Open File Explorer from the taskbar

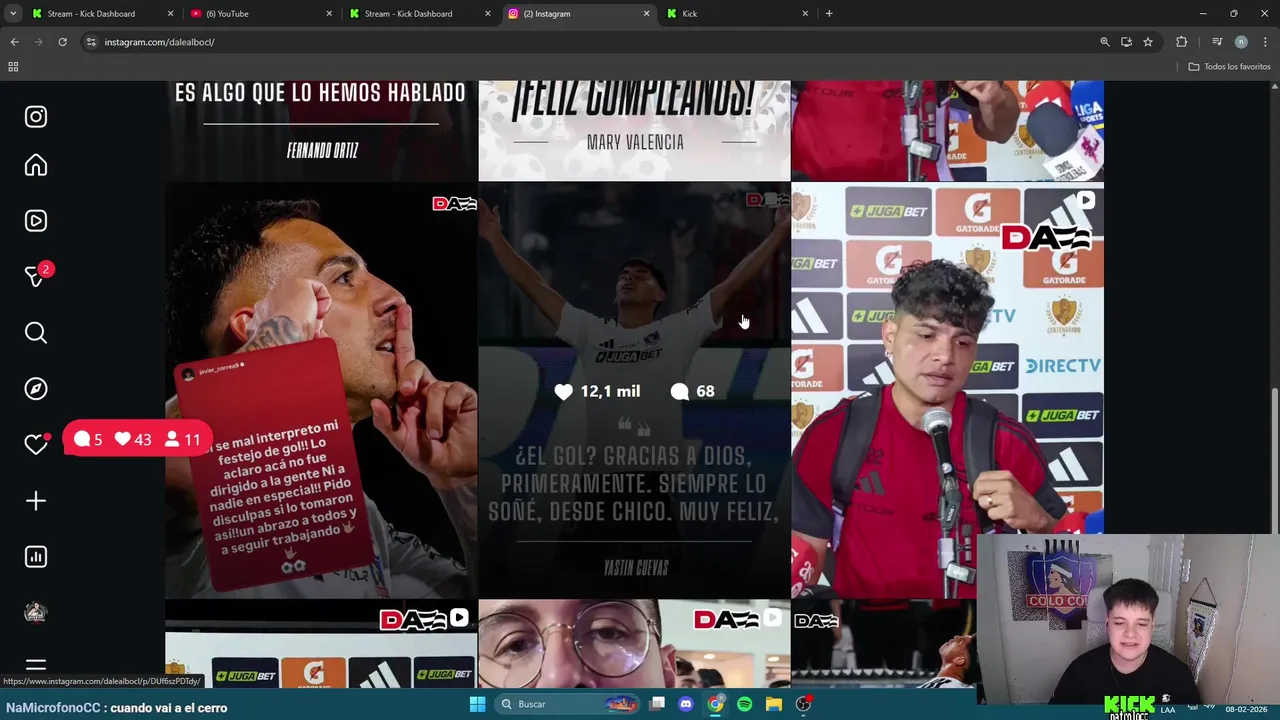click(x=773, y=704)
